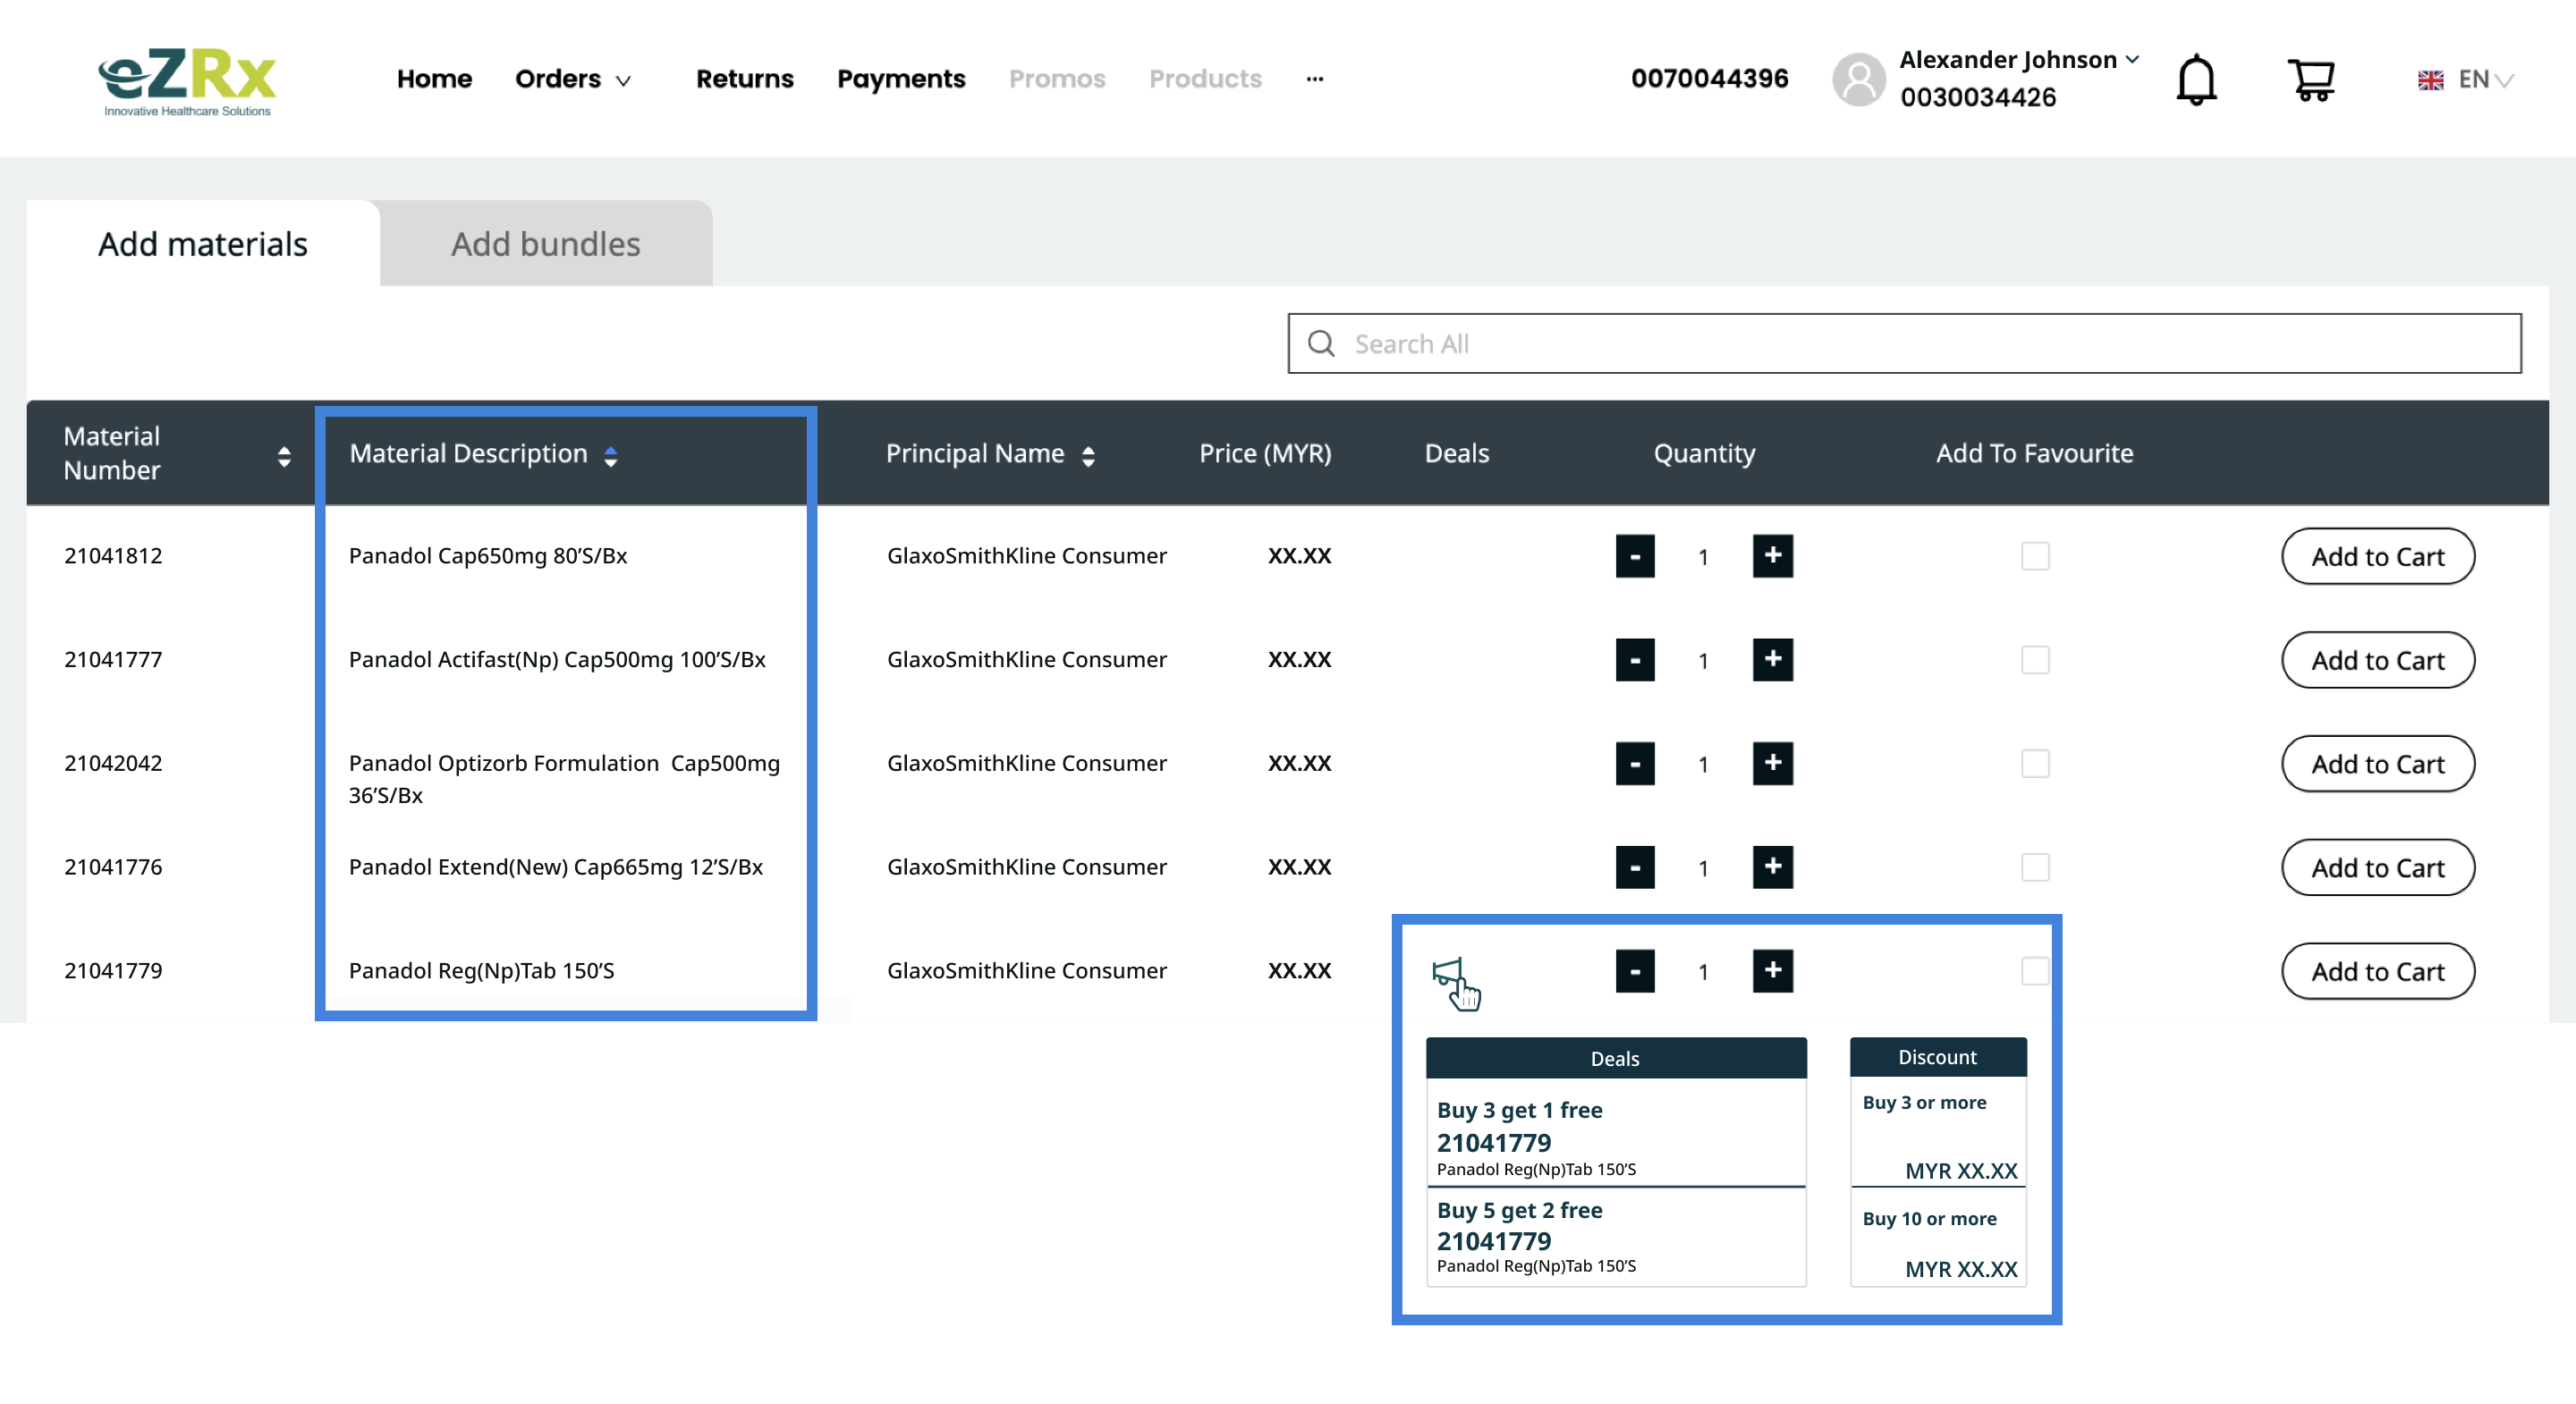2576x1404 pixels.
Task: Click the Add To Favourite column header
Action: click(x=2034, y=454)
